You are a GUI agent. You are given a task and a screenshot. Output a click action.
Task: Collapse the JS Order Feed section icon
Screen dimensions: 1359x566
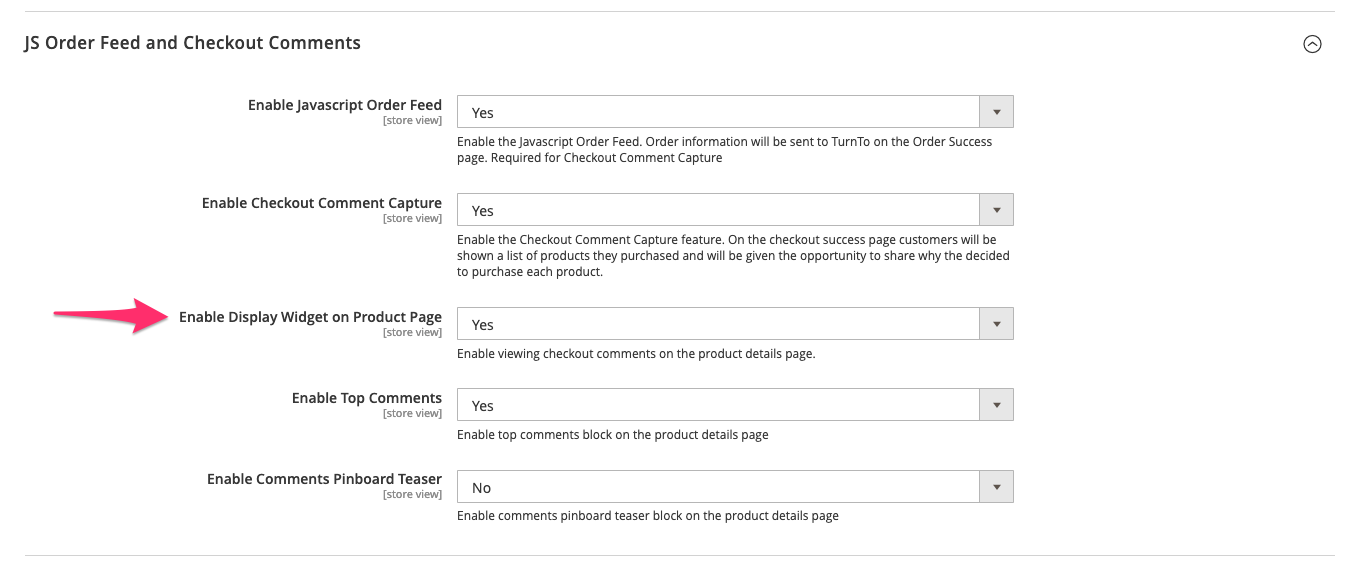(x=1312, y=44)
